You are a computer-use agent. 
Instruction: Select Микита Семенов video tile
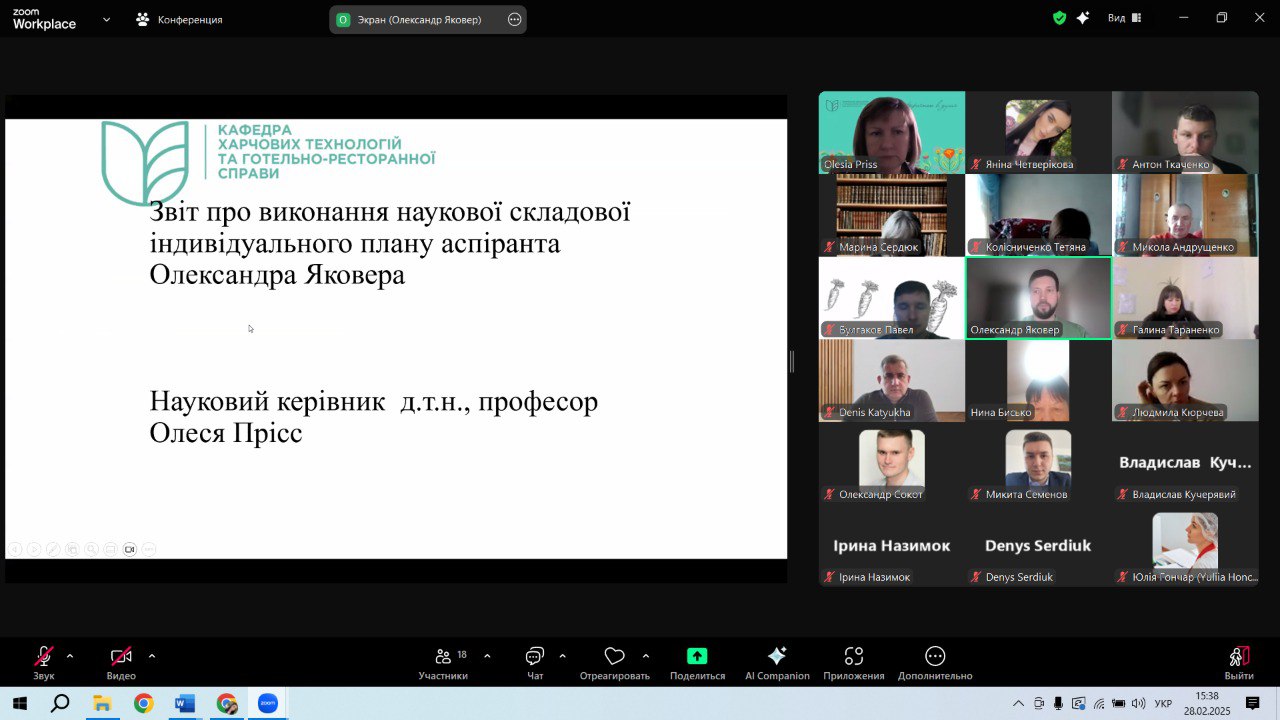coord(1038,463)
